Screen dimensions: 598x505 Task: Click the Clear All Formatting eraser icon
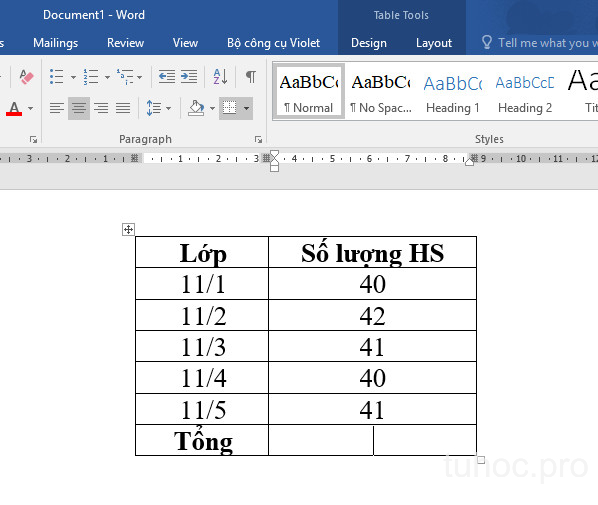(26, 77)
